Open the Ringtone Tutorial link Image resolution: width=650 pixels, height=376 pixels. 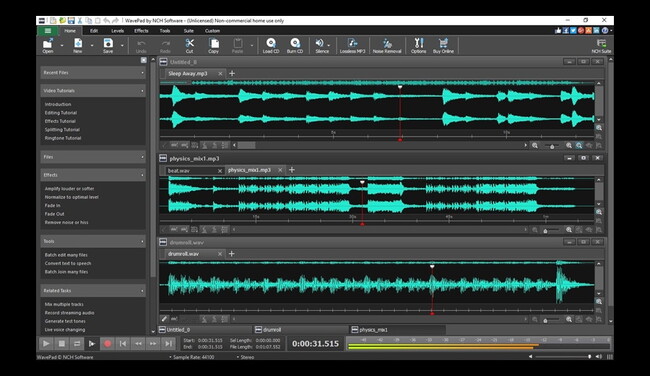63,138
